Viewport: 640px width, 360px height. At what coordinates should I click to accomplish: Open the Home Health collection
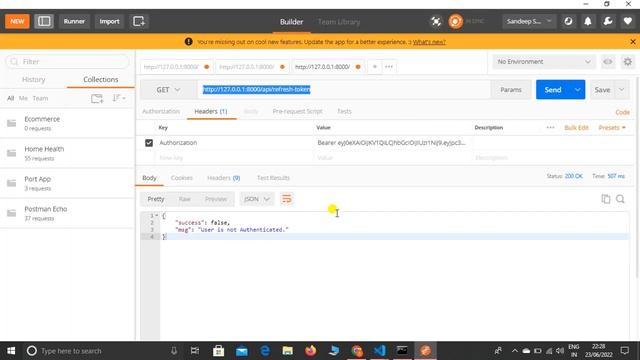click(x=67, y=153)
